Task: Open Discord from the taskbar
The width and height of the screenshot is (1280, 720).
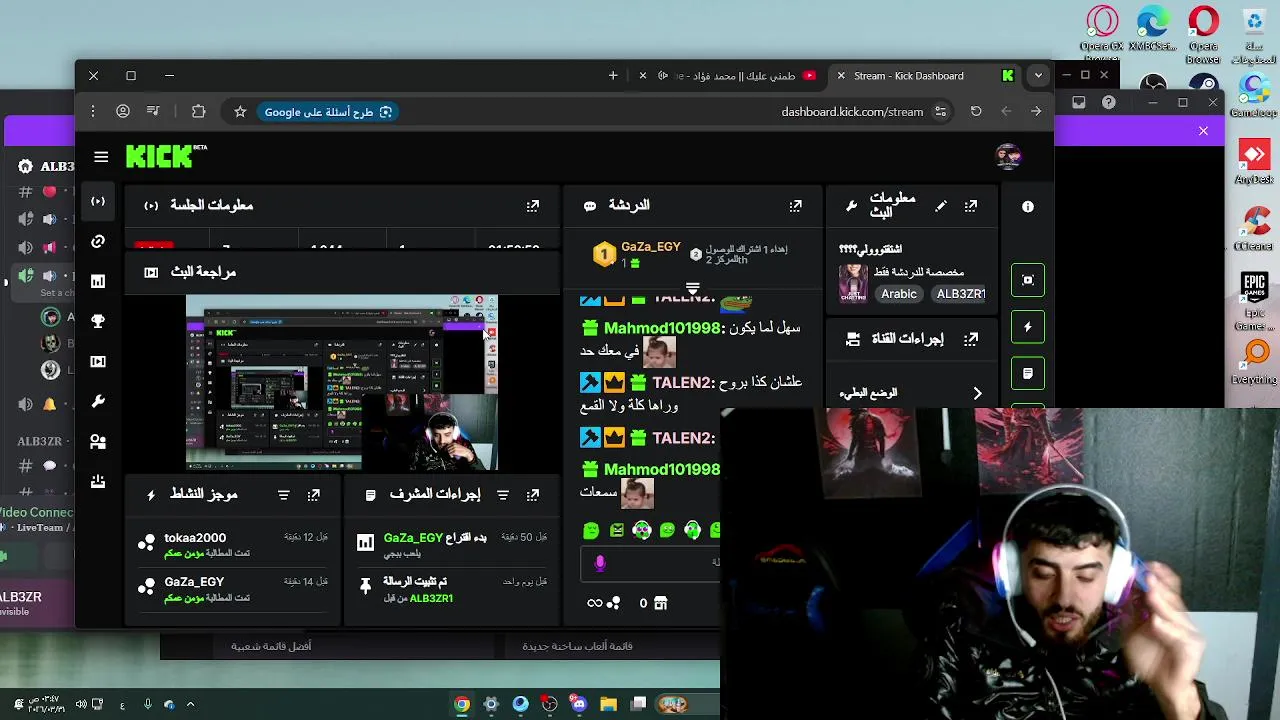Action: [x=578, y=704]
